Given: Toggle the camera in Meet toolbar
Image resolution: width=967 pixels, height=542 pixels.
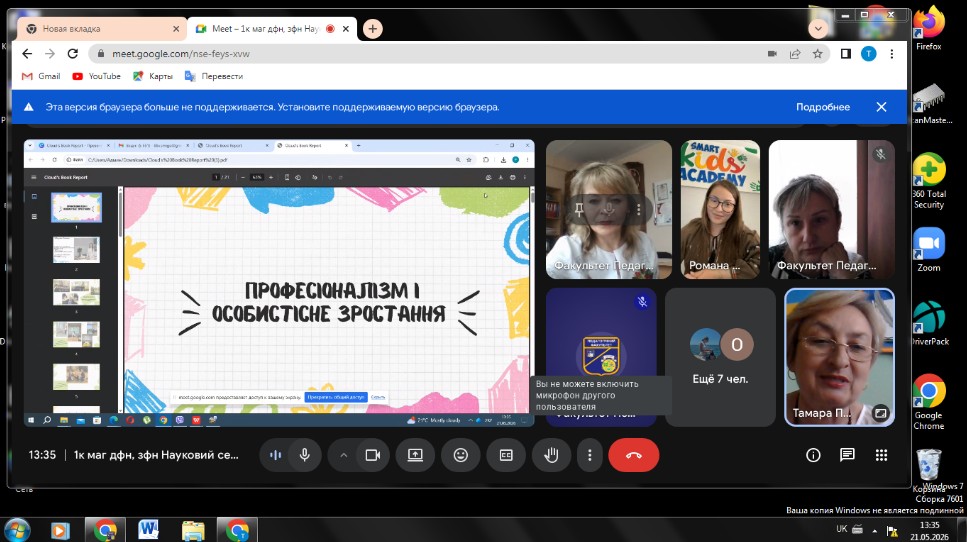Looking at the screenshot, I should tap(372, 455).
